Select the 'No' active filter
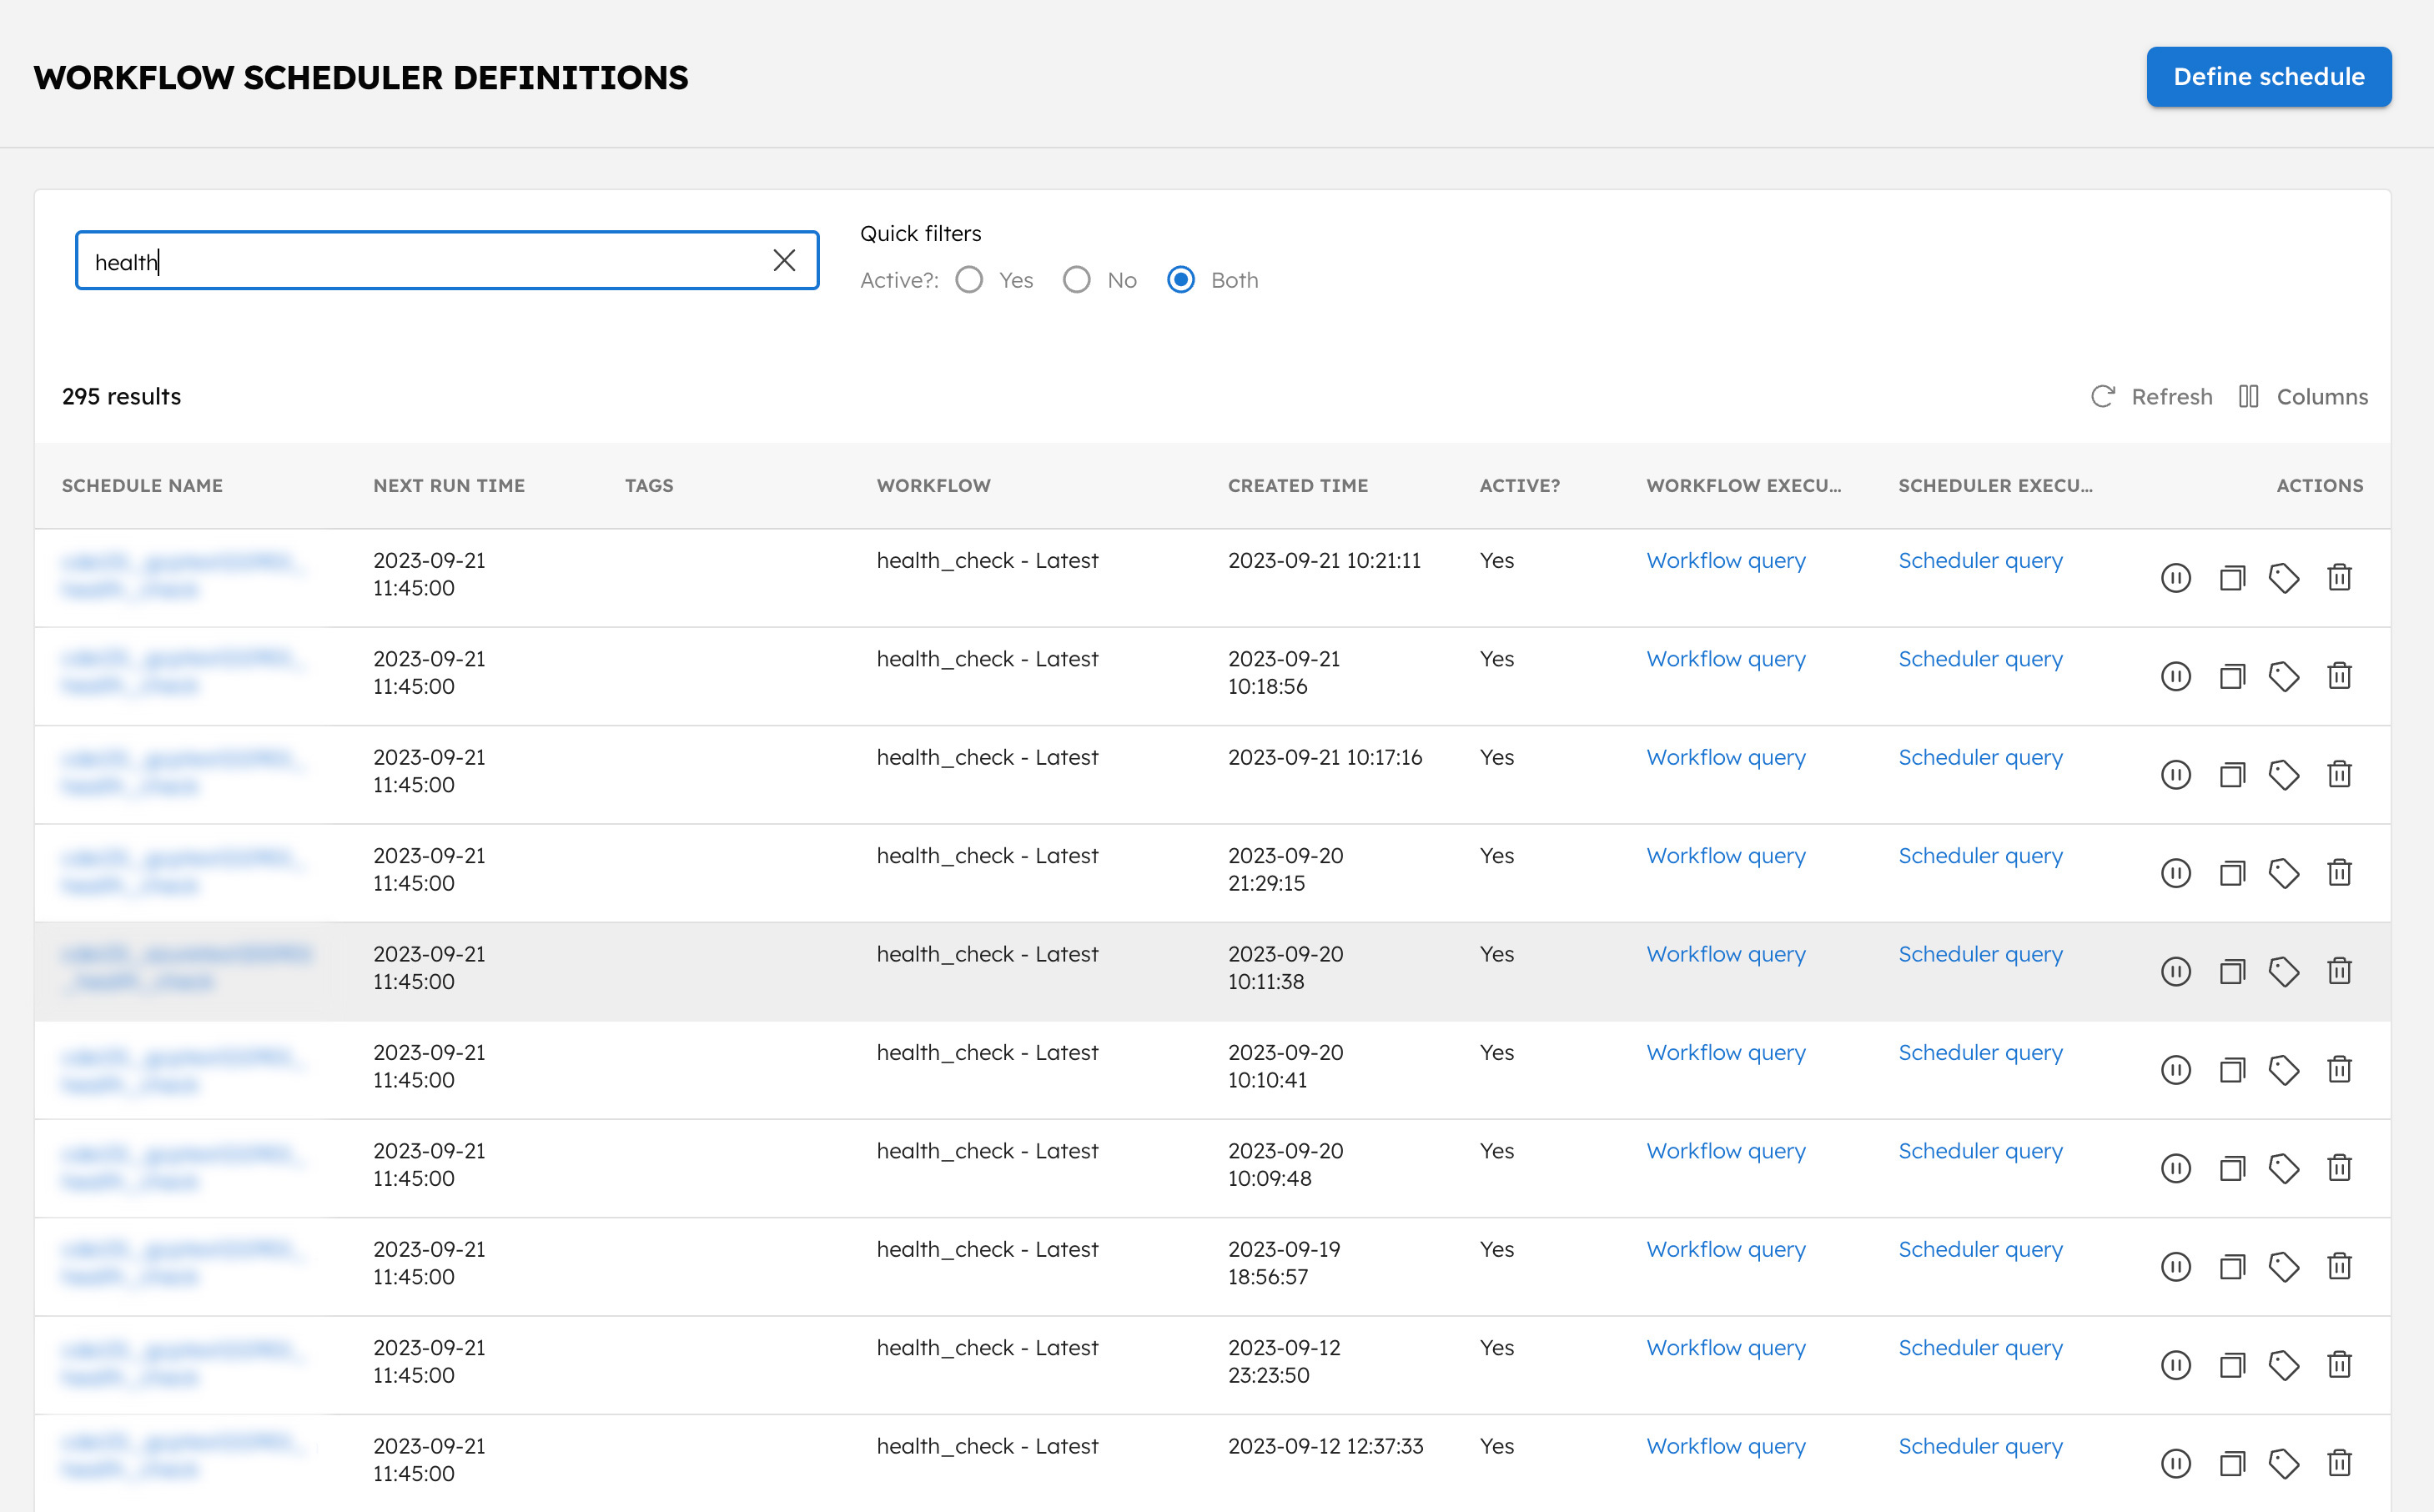This screenshot has height=1512, width=2434. pyautogui.click(x=1077, y=280)
